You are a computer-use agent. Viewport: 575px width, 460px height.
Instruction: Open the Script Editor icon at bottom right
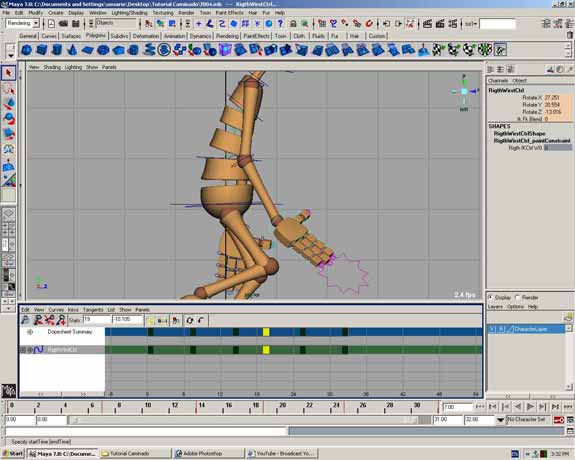(570, 431)
